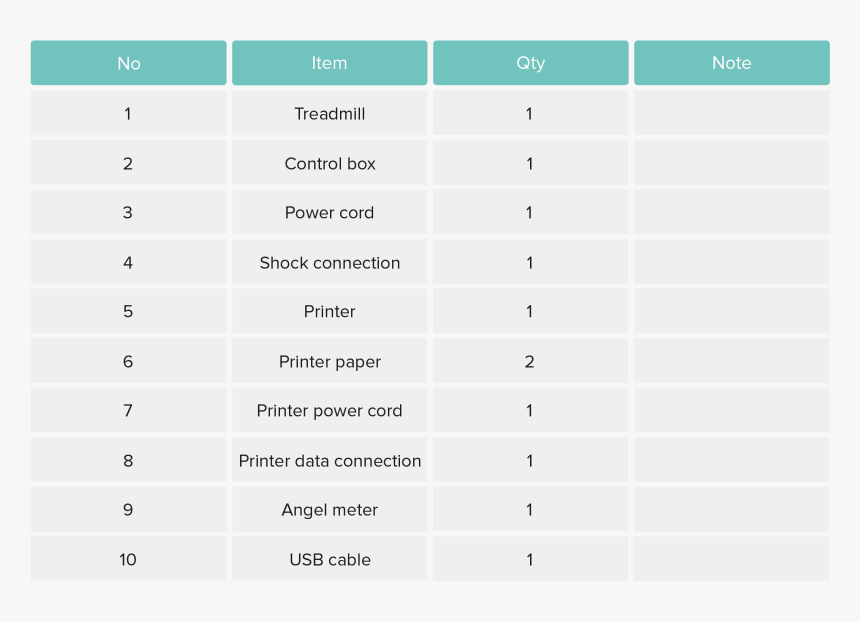
Task: Select the Printer data connection cell
Action: point(330,460)
